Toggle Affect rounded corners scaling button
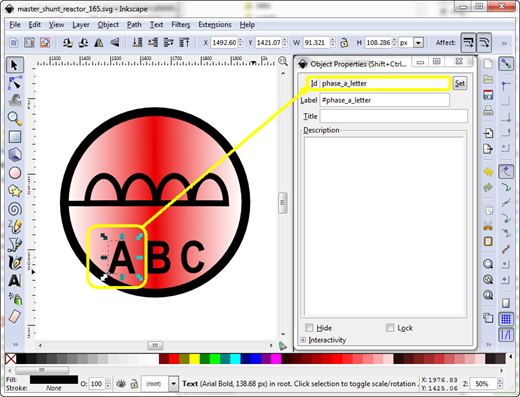 click(484, 43)
